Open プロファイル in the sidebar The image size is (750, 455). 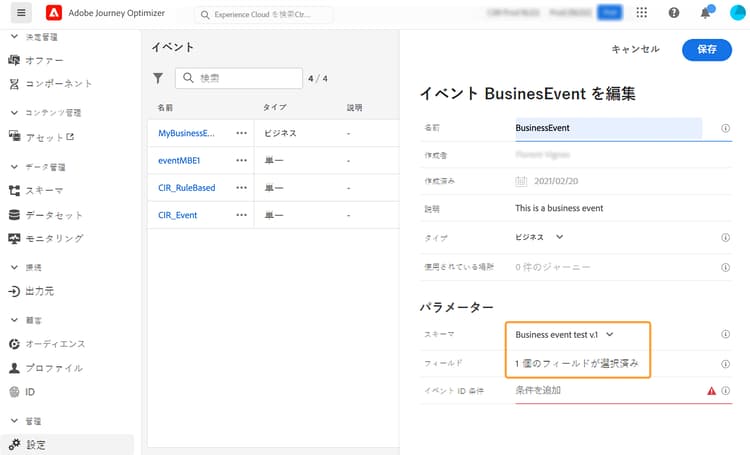point(54,367)
